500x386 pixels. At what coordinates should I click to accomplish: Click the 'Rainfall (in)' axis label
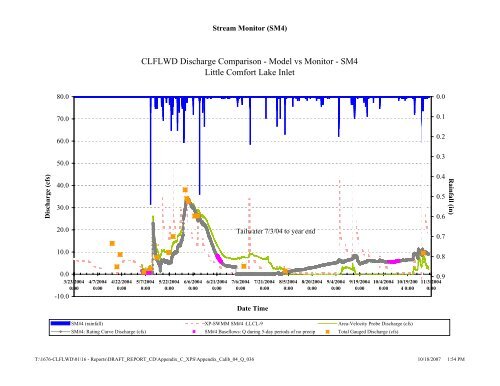pyautogui.click(x=451, y=197)
